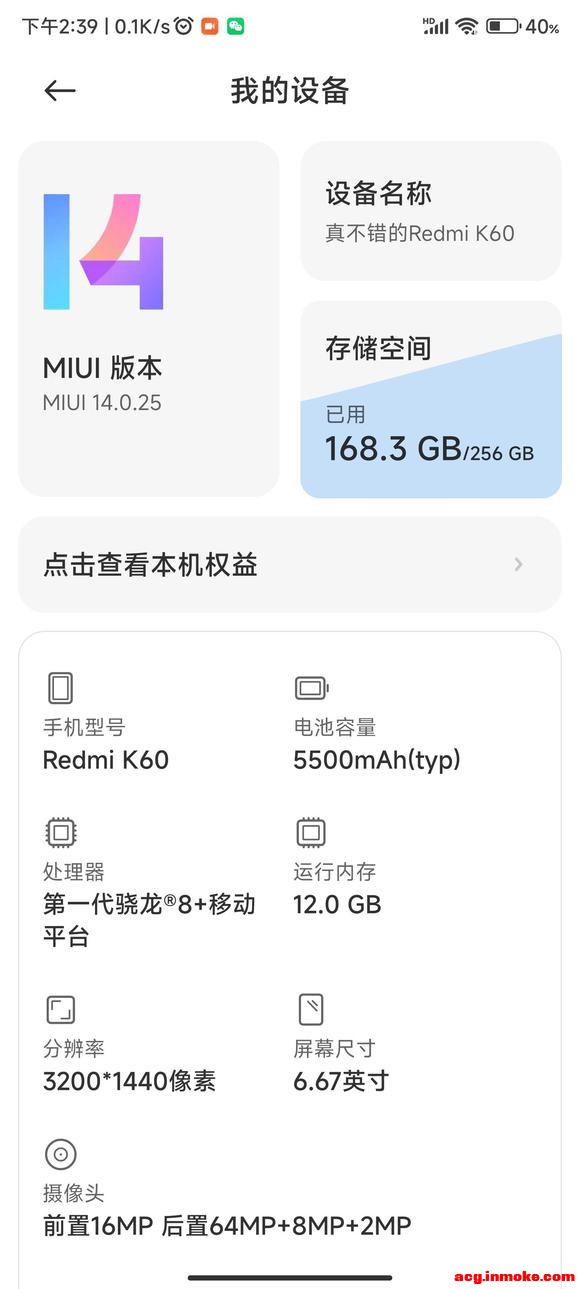Image resolution: width=580 pixels, height=1289 pixels.
Task: Tap the 第一代骁龙8+ processor text
Action: (149, 920)
